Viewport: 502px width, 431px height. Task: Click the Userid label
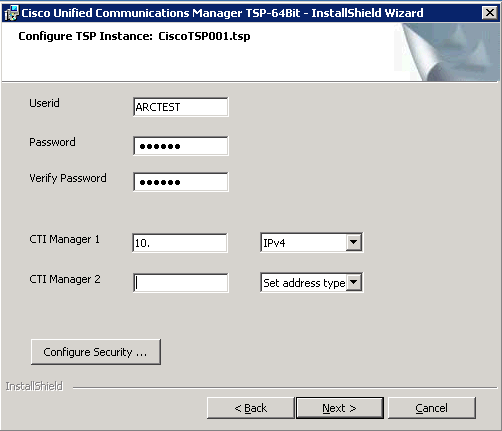44,103
